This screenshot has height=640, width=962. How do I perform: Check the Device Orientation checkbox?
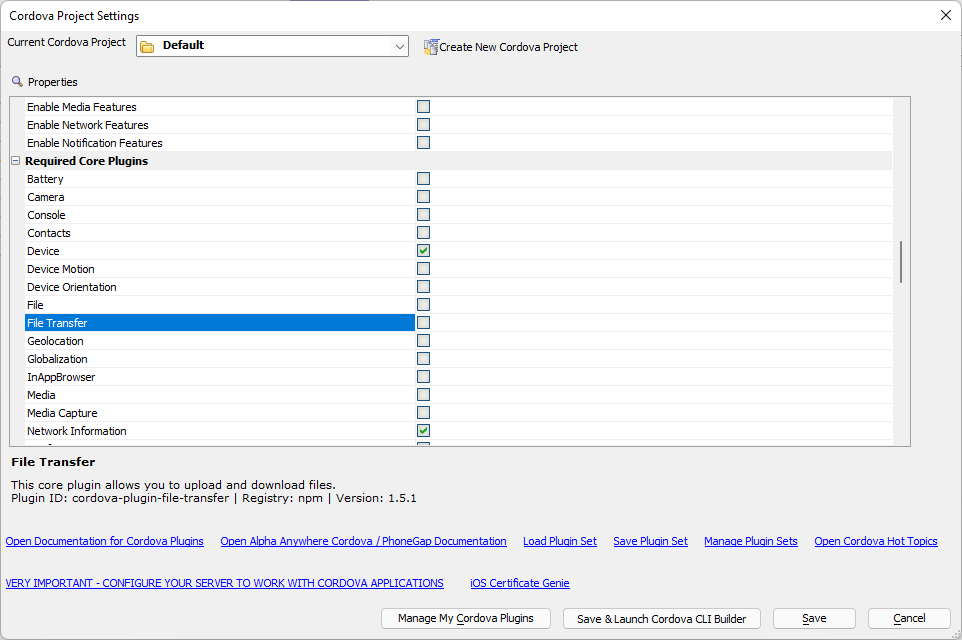pos(423,287)
